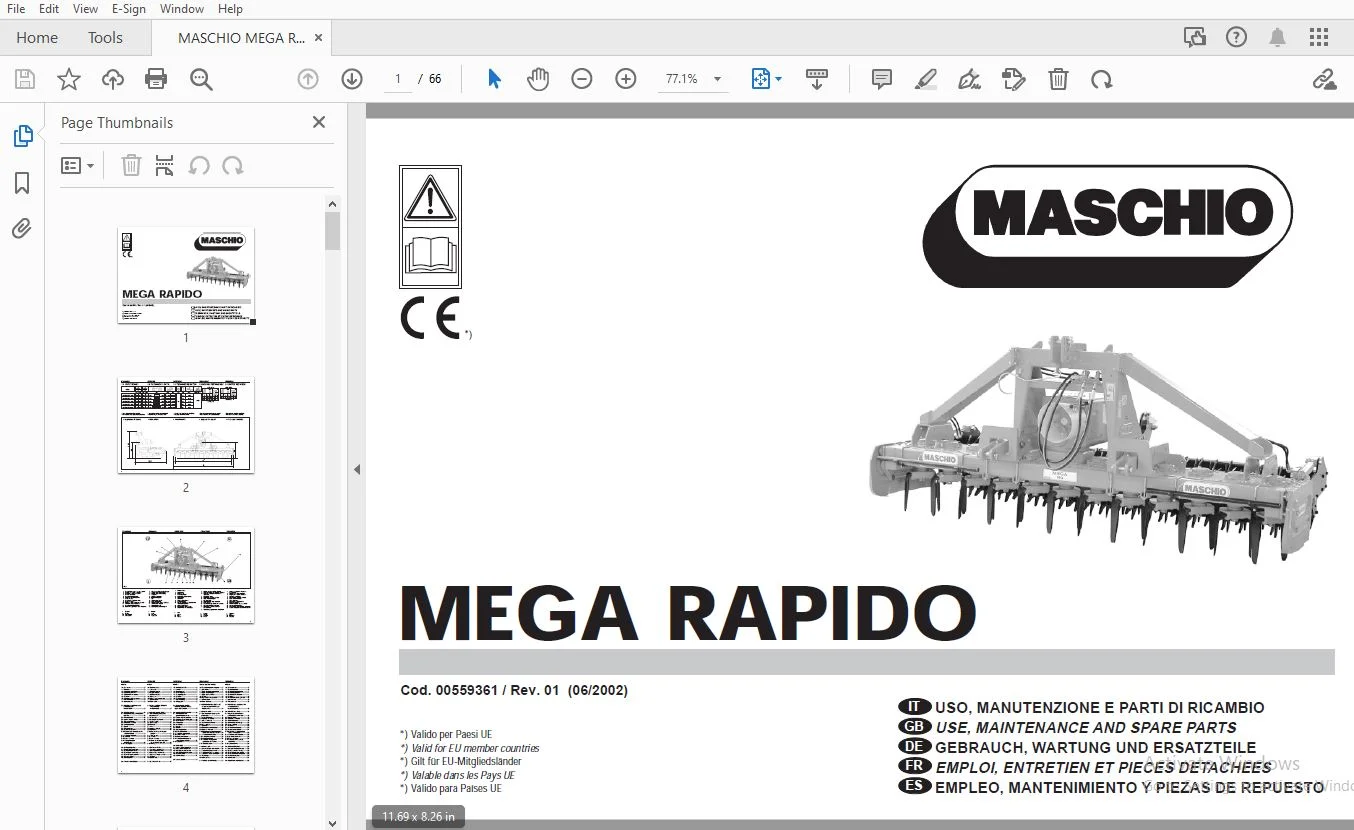Click the 'Cod. 00559361 / Rev. 01' text
The height and width of the screenshot is (830, 1354).
[x=480, y=690]
